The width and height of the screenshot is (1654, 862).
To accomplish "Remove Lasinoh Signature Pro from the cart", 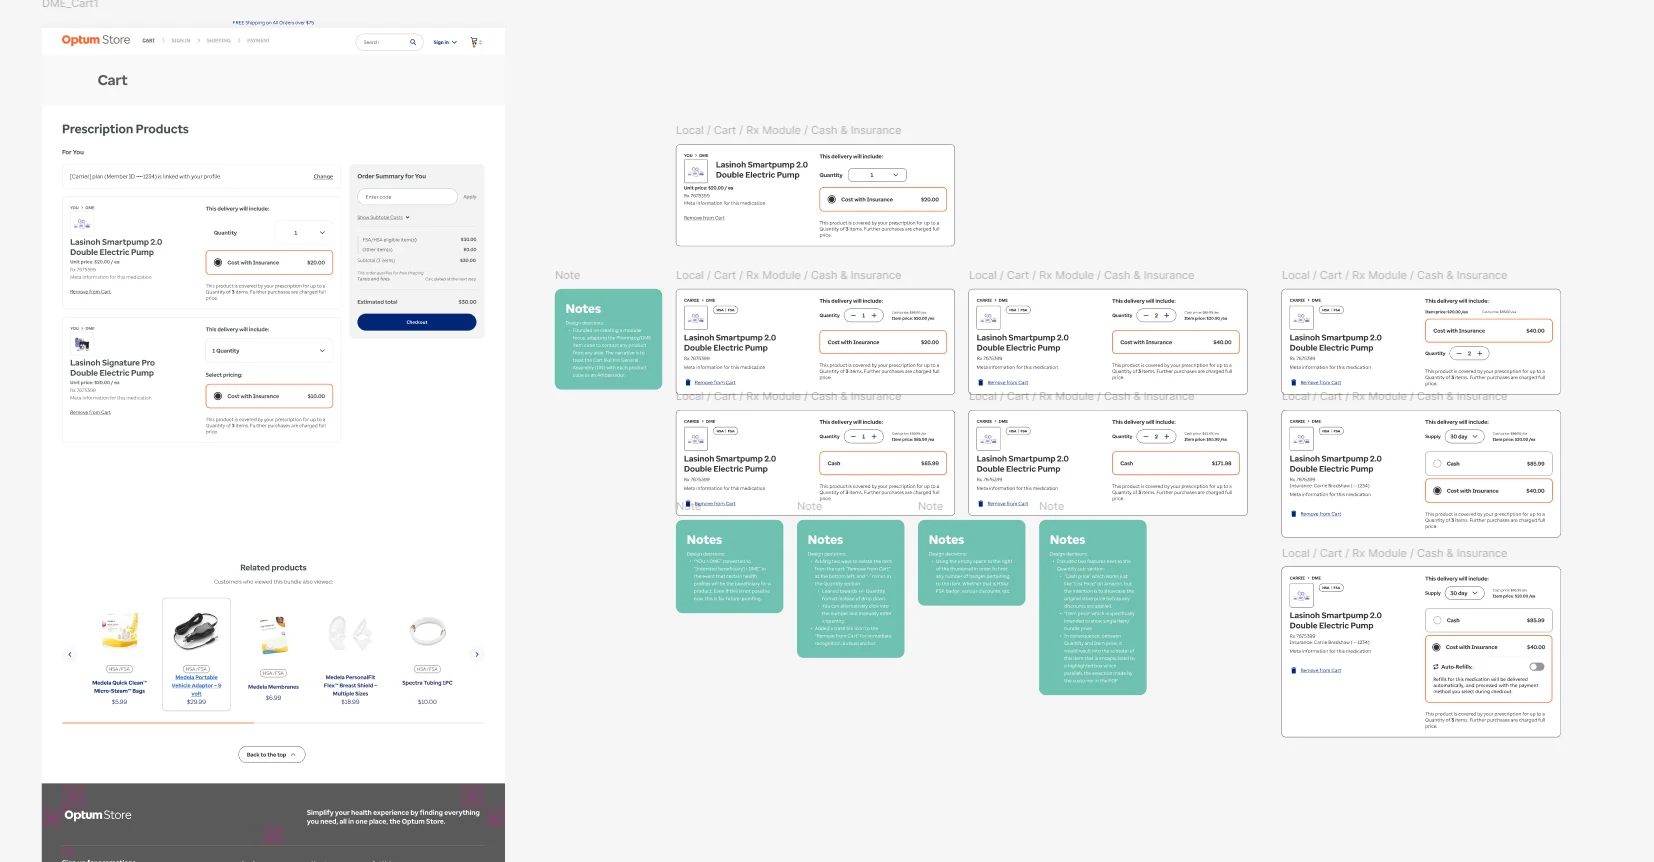I will tap(90, 412).
